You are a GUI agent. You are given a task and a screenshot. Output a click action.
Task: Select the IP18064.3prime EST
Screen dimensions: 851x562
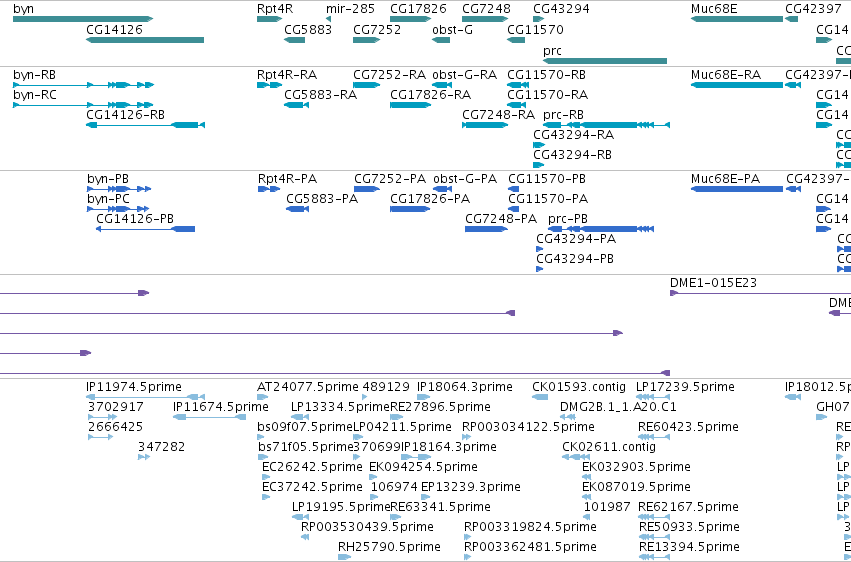pos(424,397)
